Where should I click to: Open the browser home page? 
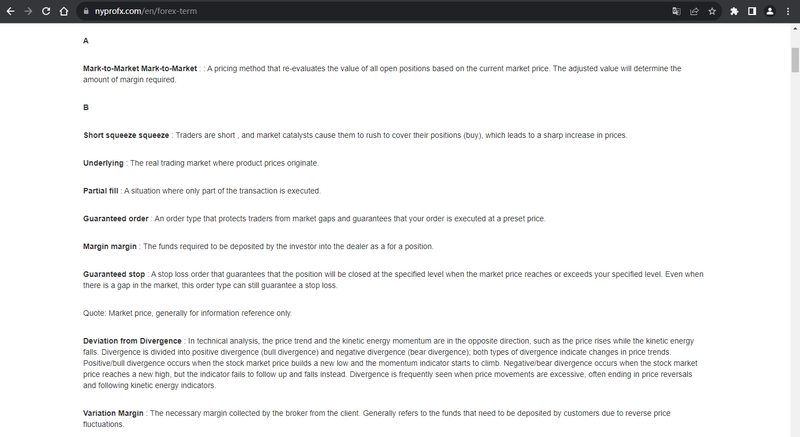(x=64, y=11)
